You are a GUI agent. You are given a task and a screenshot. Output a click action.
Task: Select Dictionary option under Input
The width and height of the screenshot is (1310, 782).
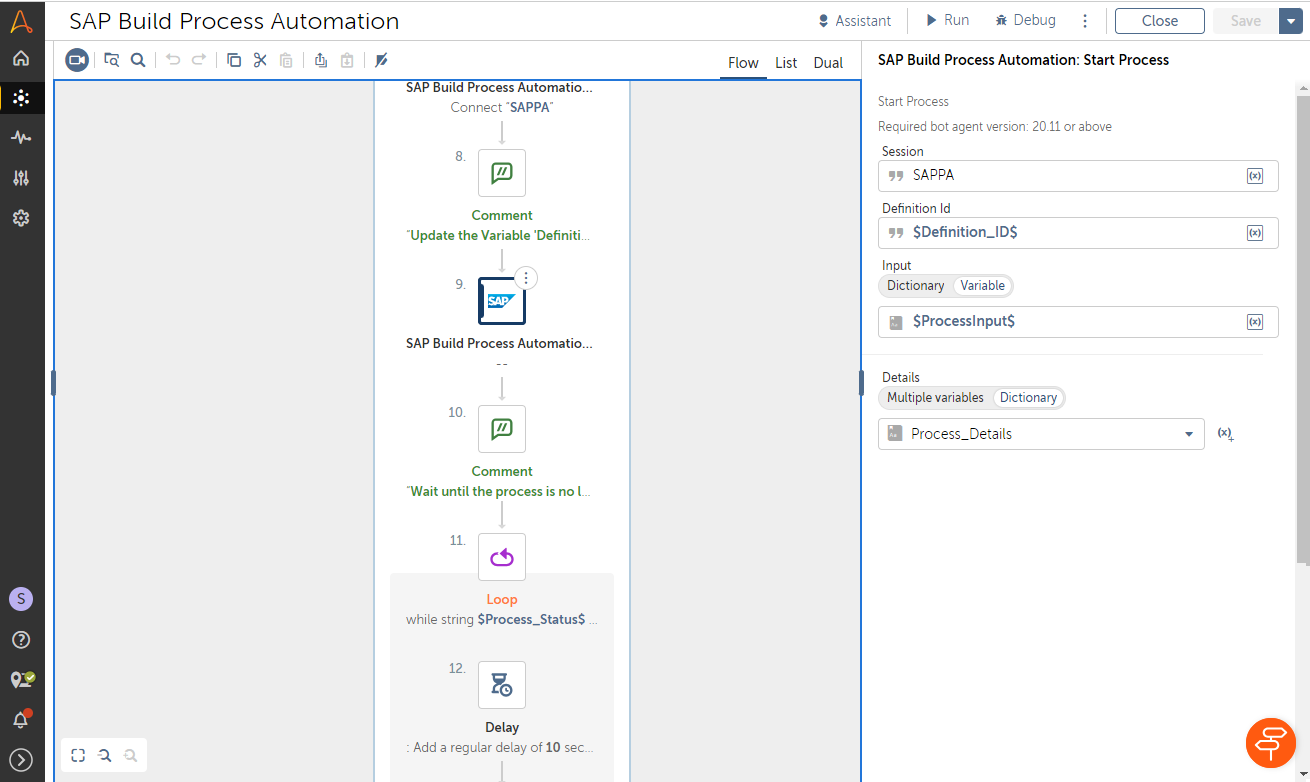[915, 286]
